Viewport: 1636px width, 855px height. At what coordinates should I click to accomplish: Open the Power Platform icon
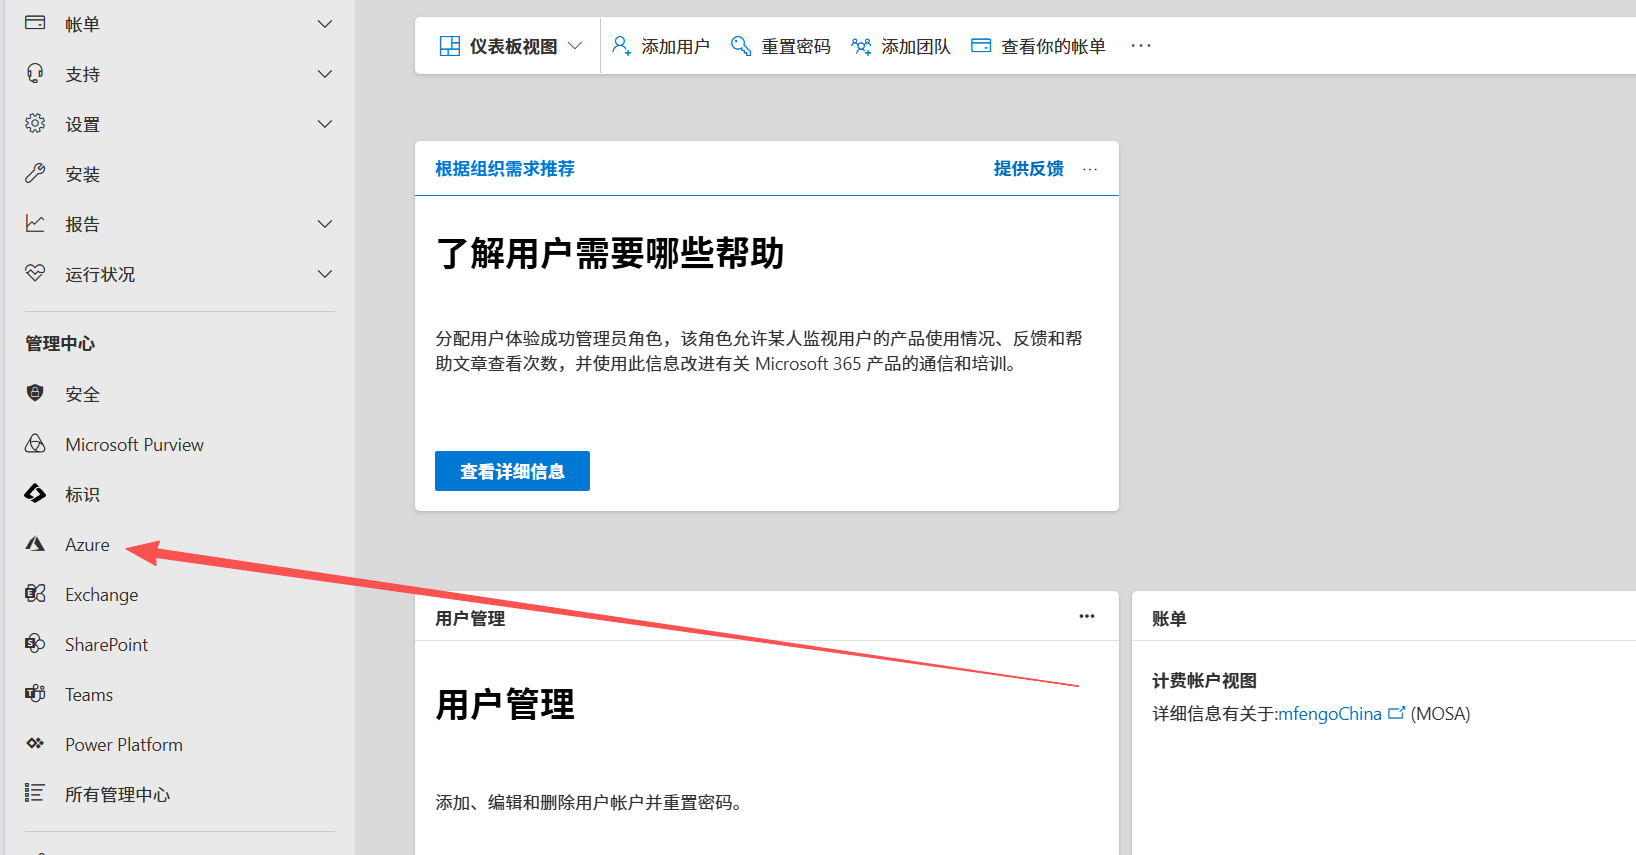pos(35,744)
